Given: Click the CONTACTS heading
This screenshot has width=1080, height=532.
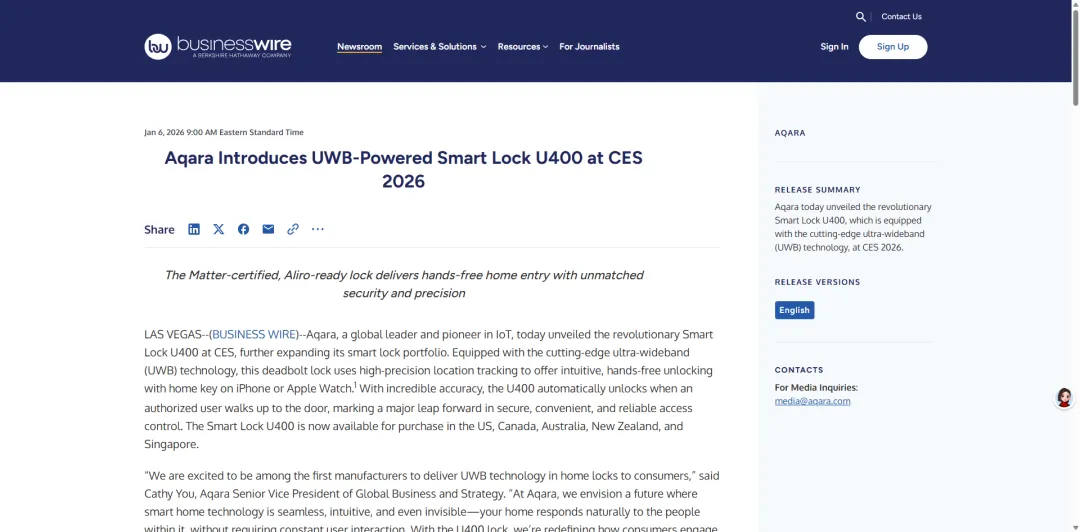Looking at the screenshot, I should coord(799,370).
